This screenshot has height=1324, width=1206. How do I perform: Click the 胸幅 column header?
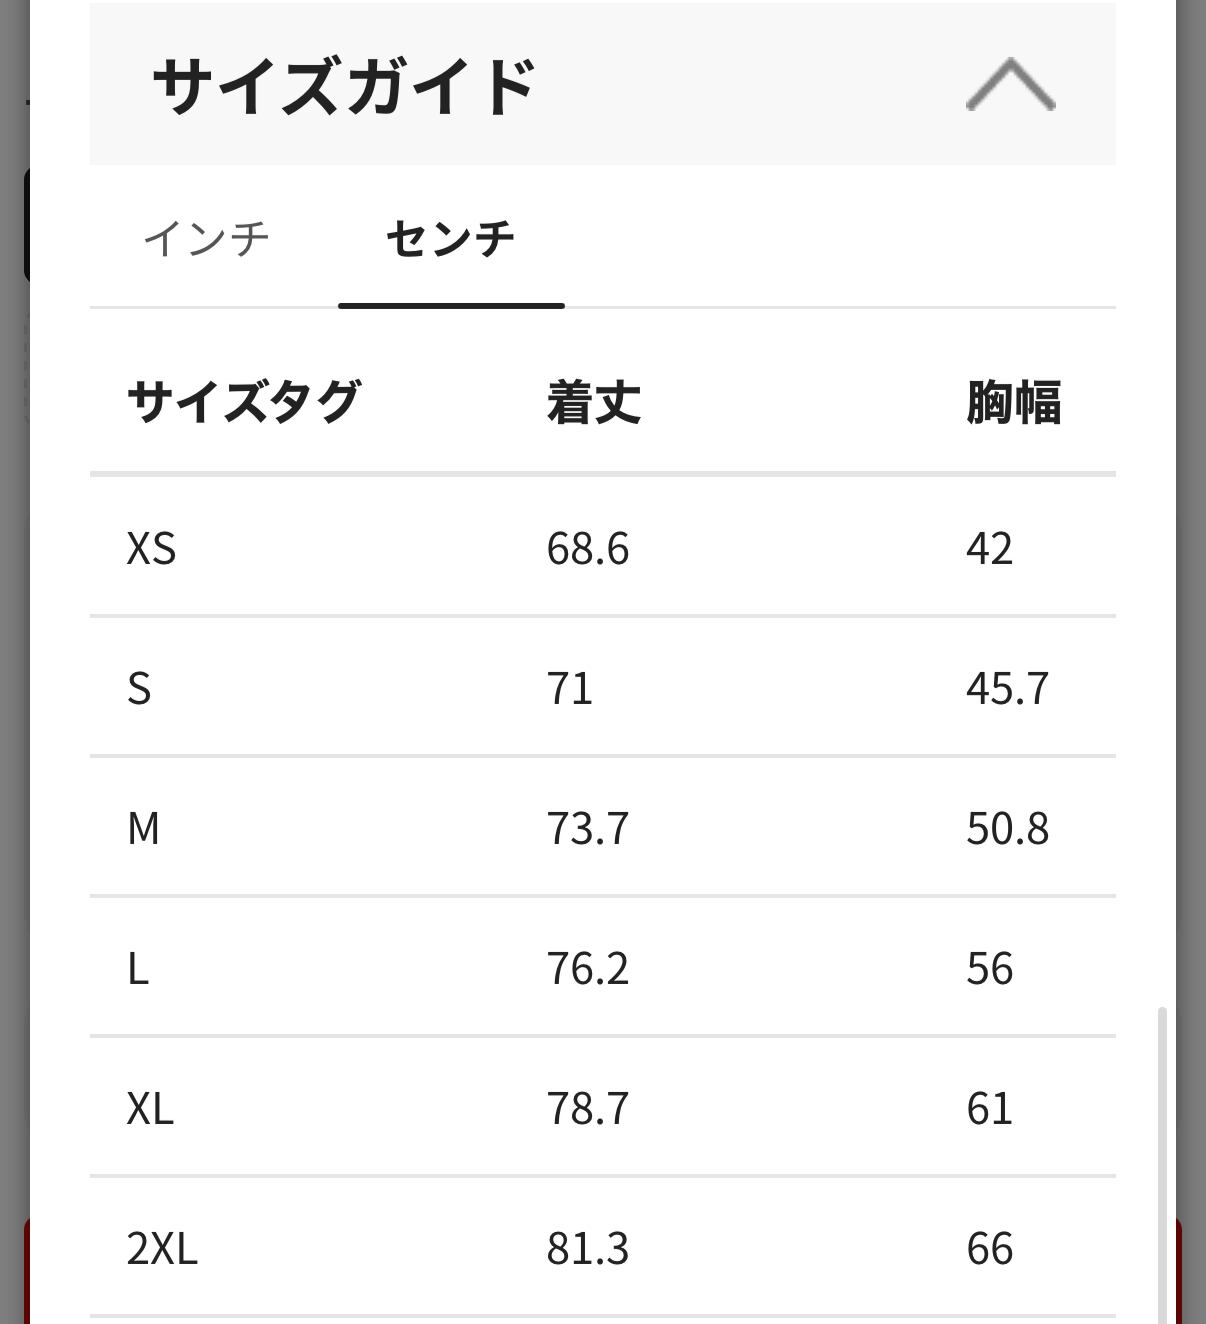pos(1013,402)
